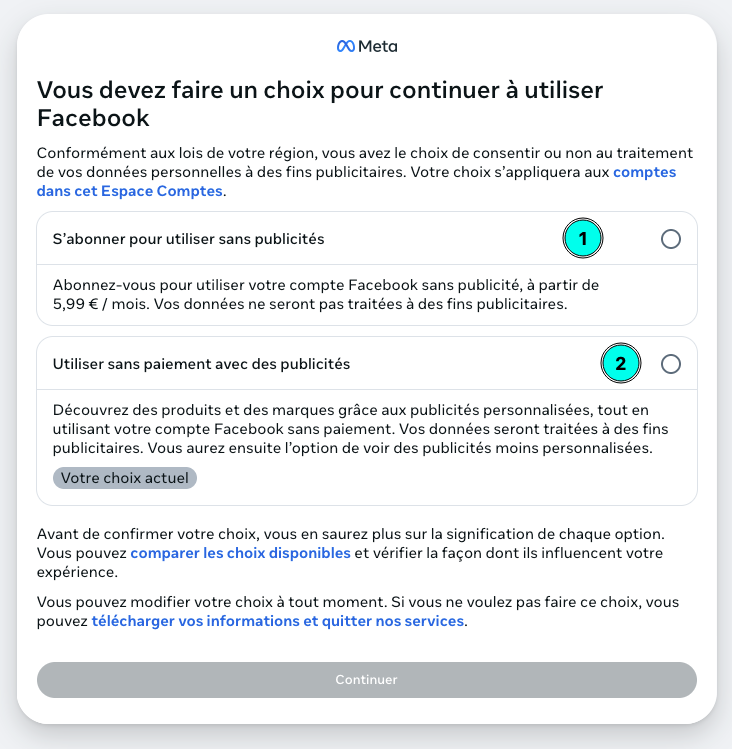732x749 pixels.
Task: Click the 'Utiliser sans paiement avec des publicités' title
Action: [x=201, y=364]
